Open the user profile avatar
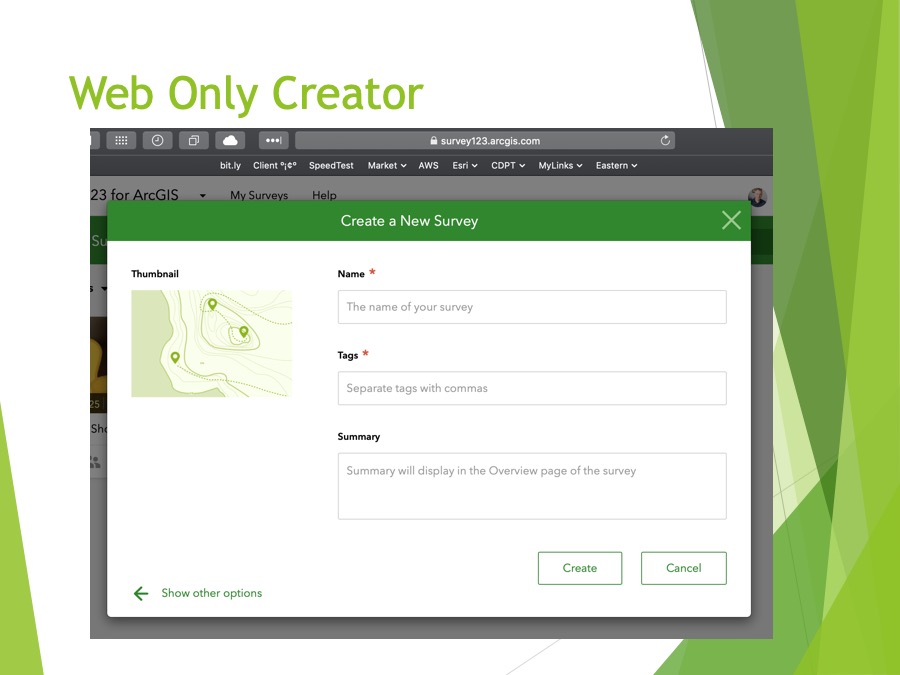 pos(757,197)
